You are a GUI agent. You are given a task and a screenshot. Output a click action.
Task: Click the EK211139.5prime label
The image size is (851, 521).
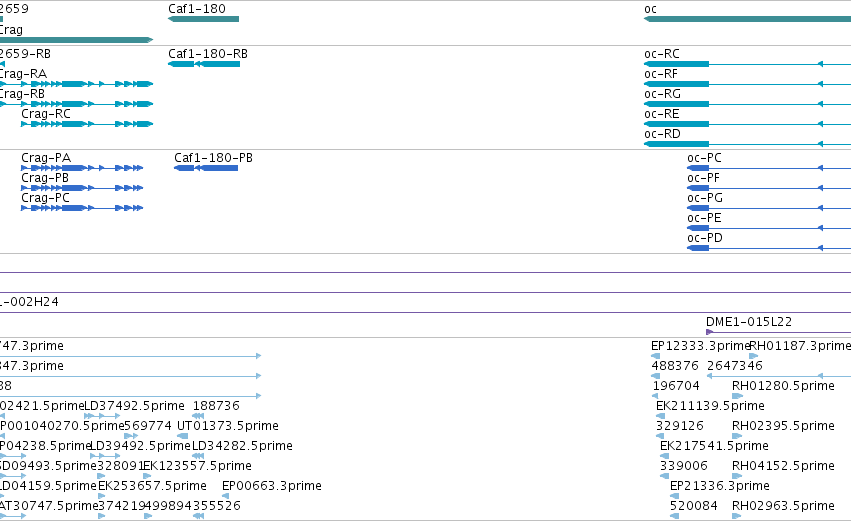710,406
